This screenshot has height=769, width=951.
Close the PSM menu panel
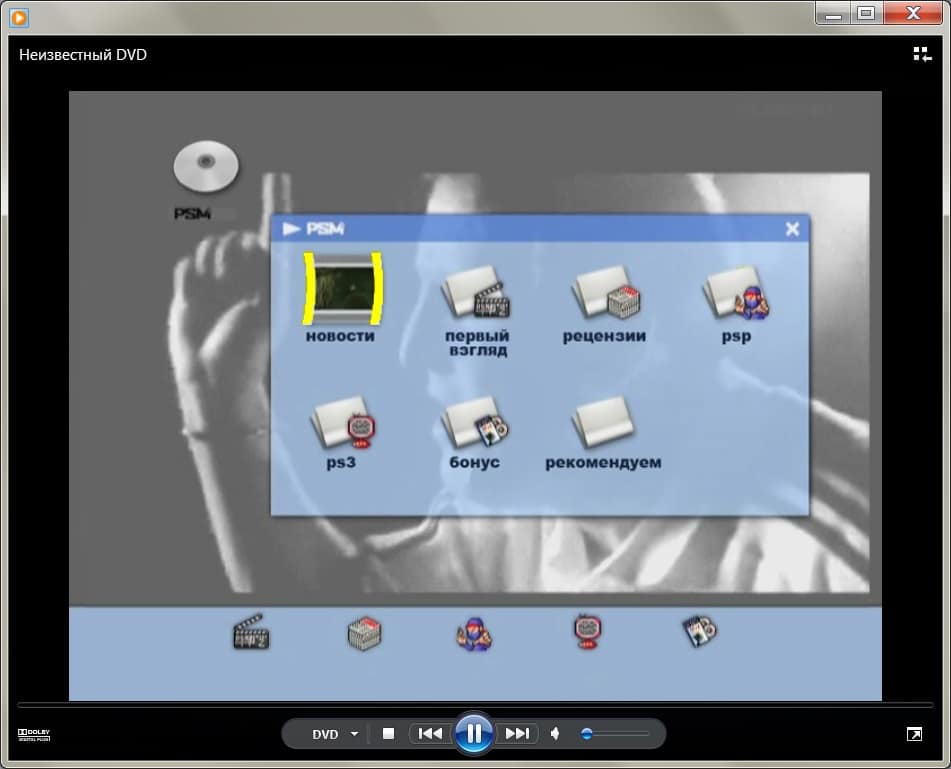click(x=792, y=229)
